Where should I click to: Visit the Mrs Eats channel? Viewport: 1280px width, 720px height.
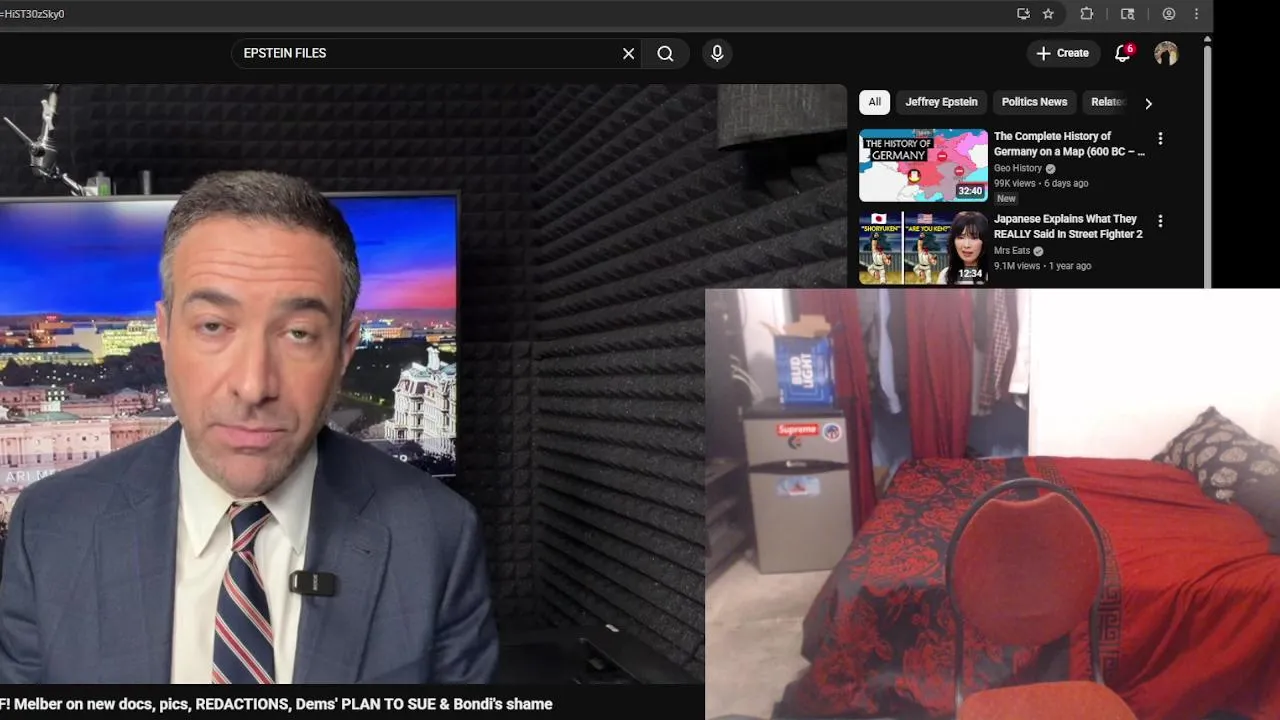coord(1012,251)
